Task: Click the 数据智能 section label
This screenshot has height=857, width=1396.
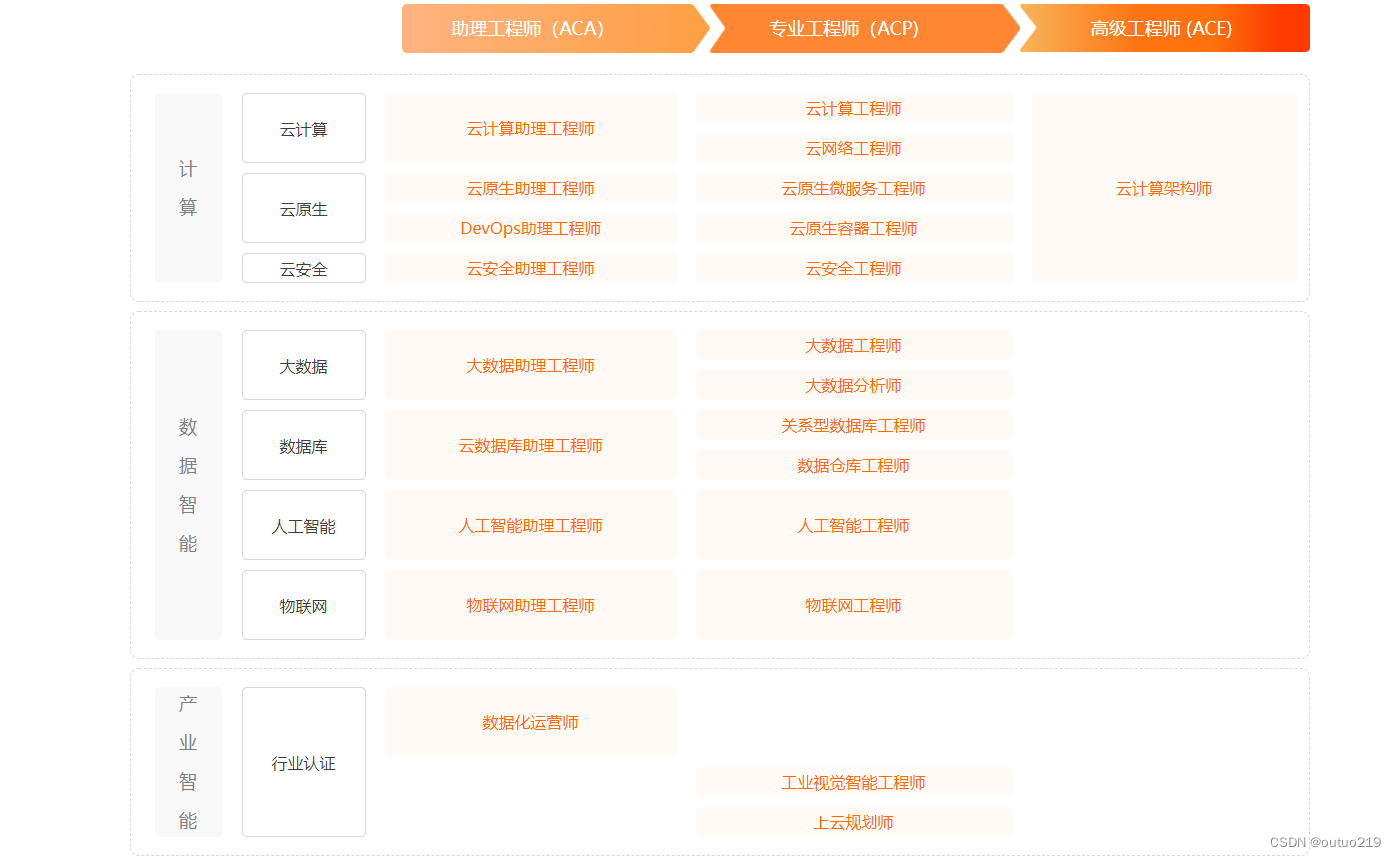Action: [188, 485]
